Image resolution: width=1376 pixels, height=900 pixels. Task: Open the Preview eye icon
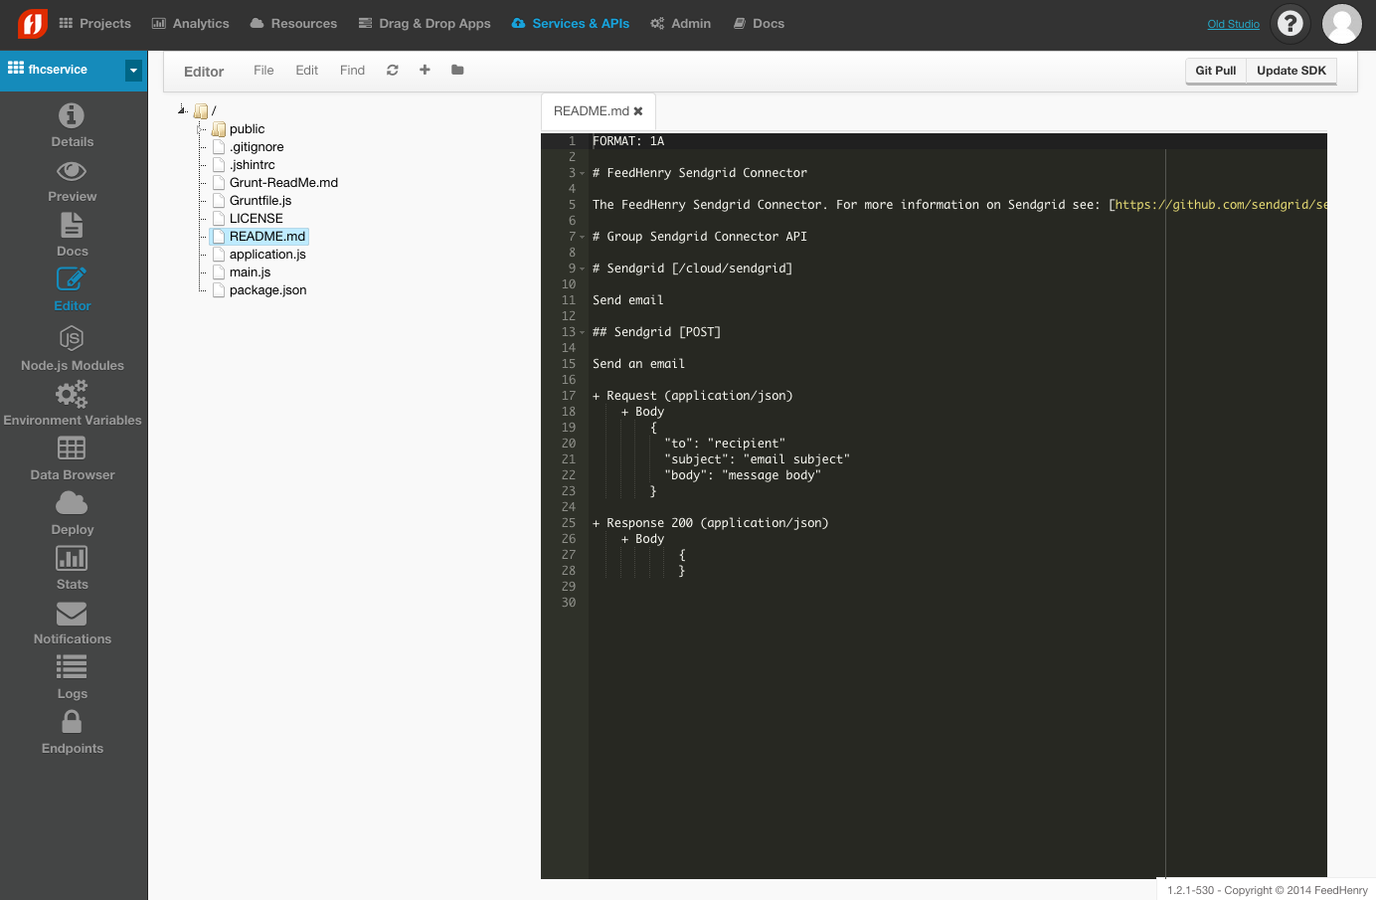(x=72, y=171)
